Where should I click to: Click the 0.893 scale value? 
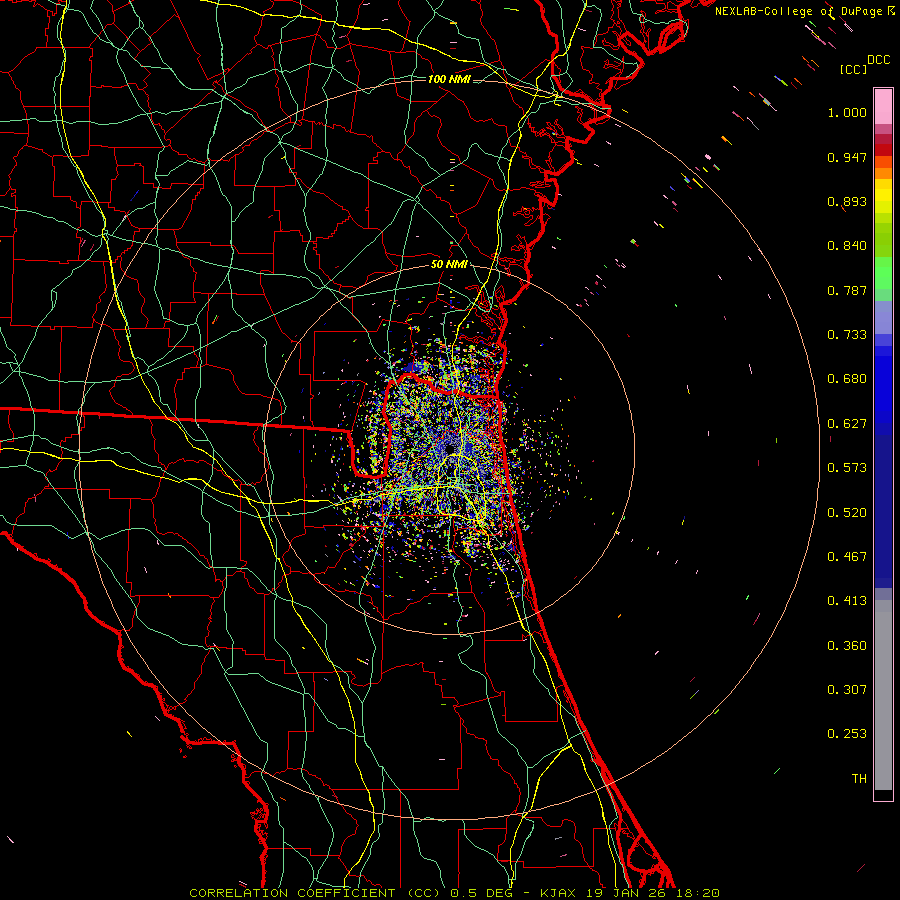click(x=847, y=201)
